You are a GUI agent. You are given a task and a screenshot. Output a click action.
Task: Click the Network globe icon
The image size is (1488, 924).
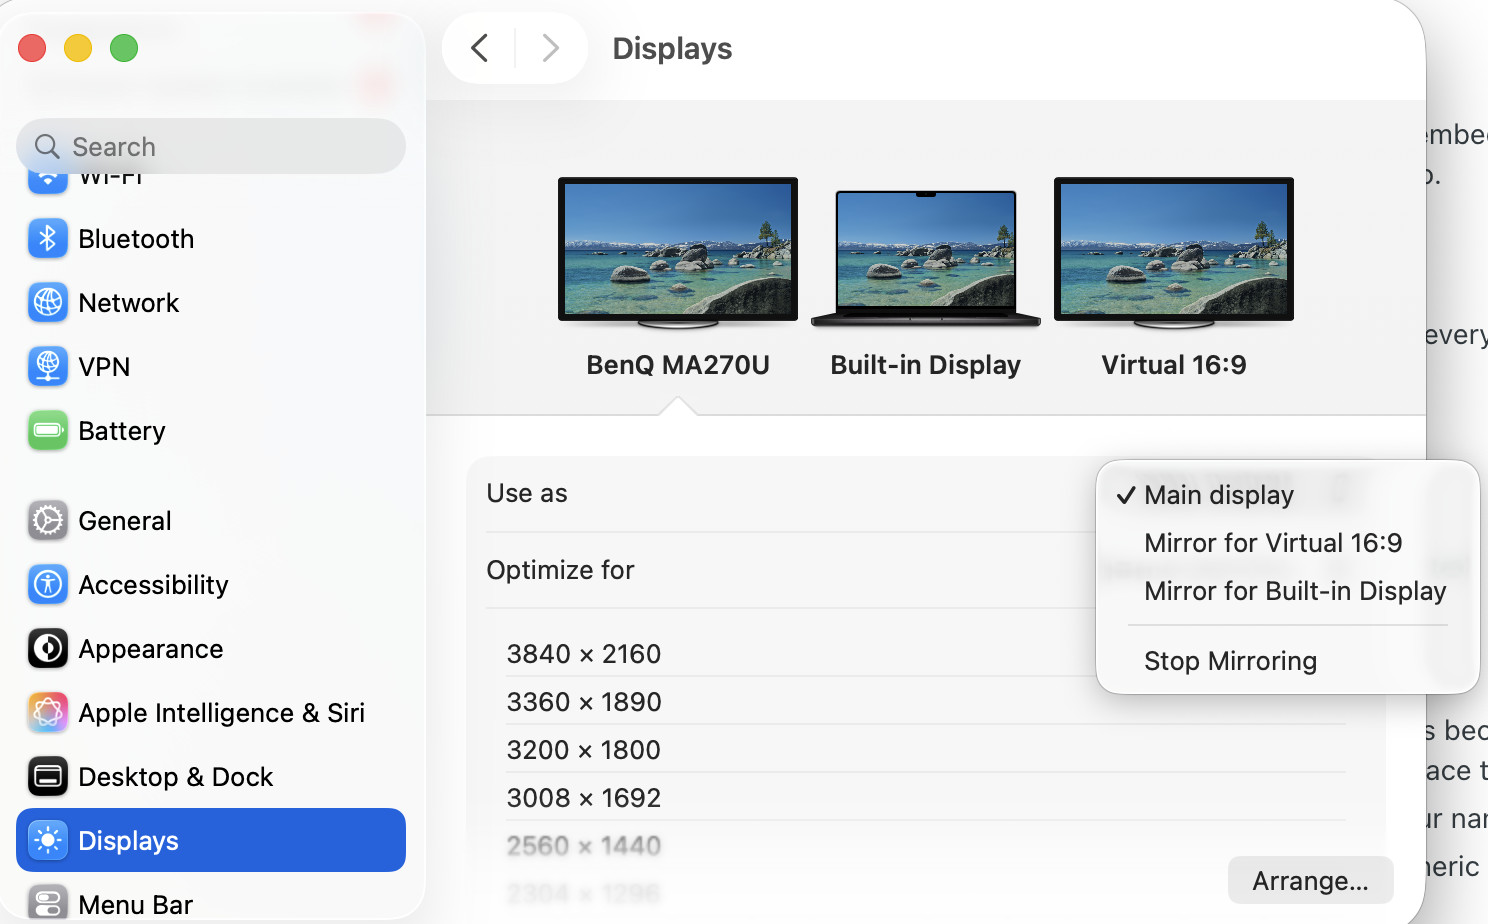pos(48,303)
